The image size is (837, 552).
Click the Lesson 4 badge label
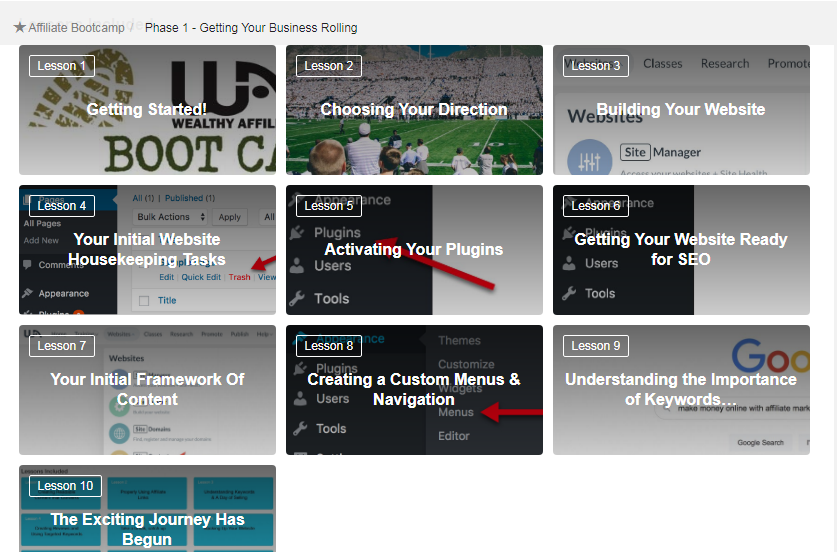pos(62,206)
